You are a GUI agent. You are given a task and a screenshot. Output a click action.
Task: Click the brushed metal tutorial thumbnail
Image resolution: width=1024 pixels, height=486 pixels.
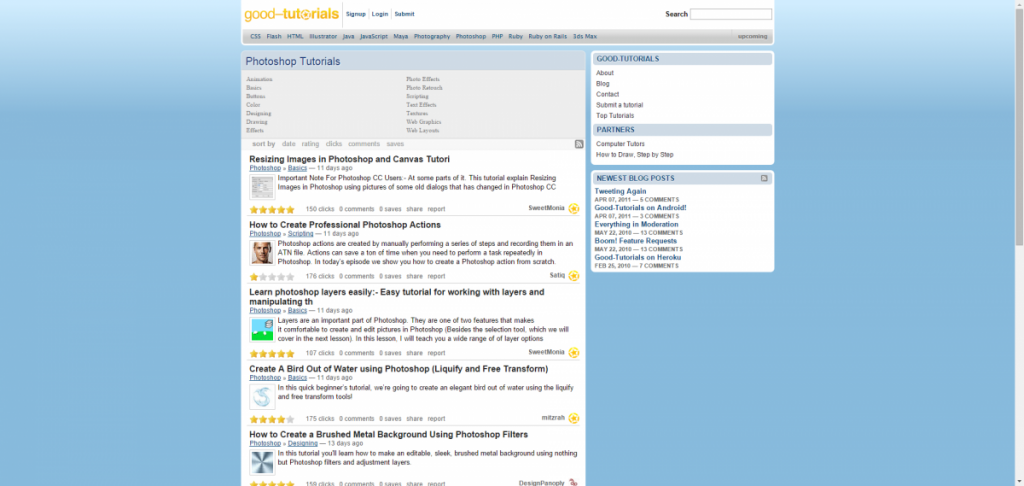coord(262,462)
